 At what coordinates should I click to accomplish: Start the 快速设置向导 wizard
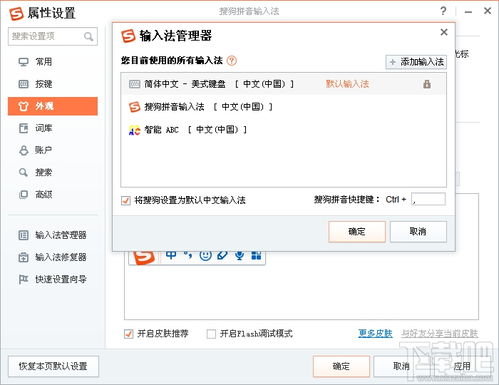[x=53, y=279]
